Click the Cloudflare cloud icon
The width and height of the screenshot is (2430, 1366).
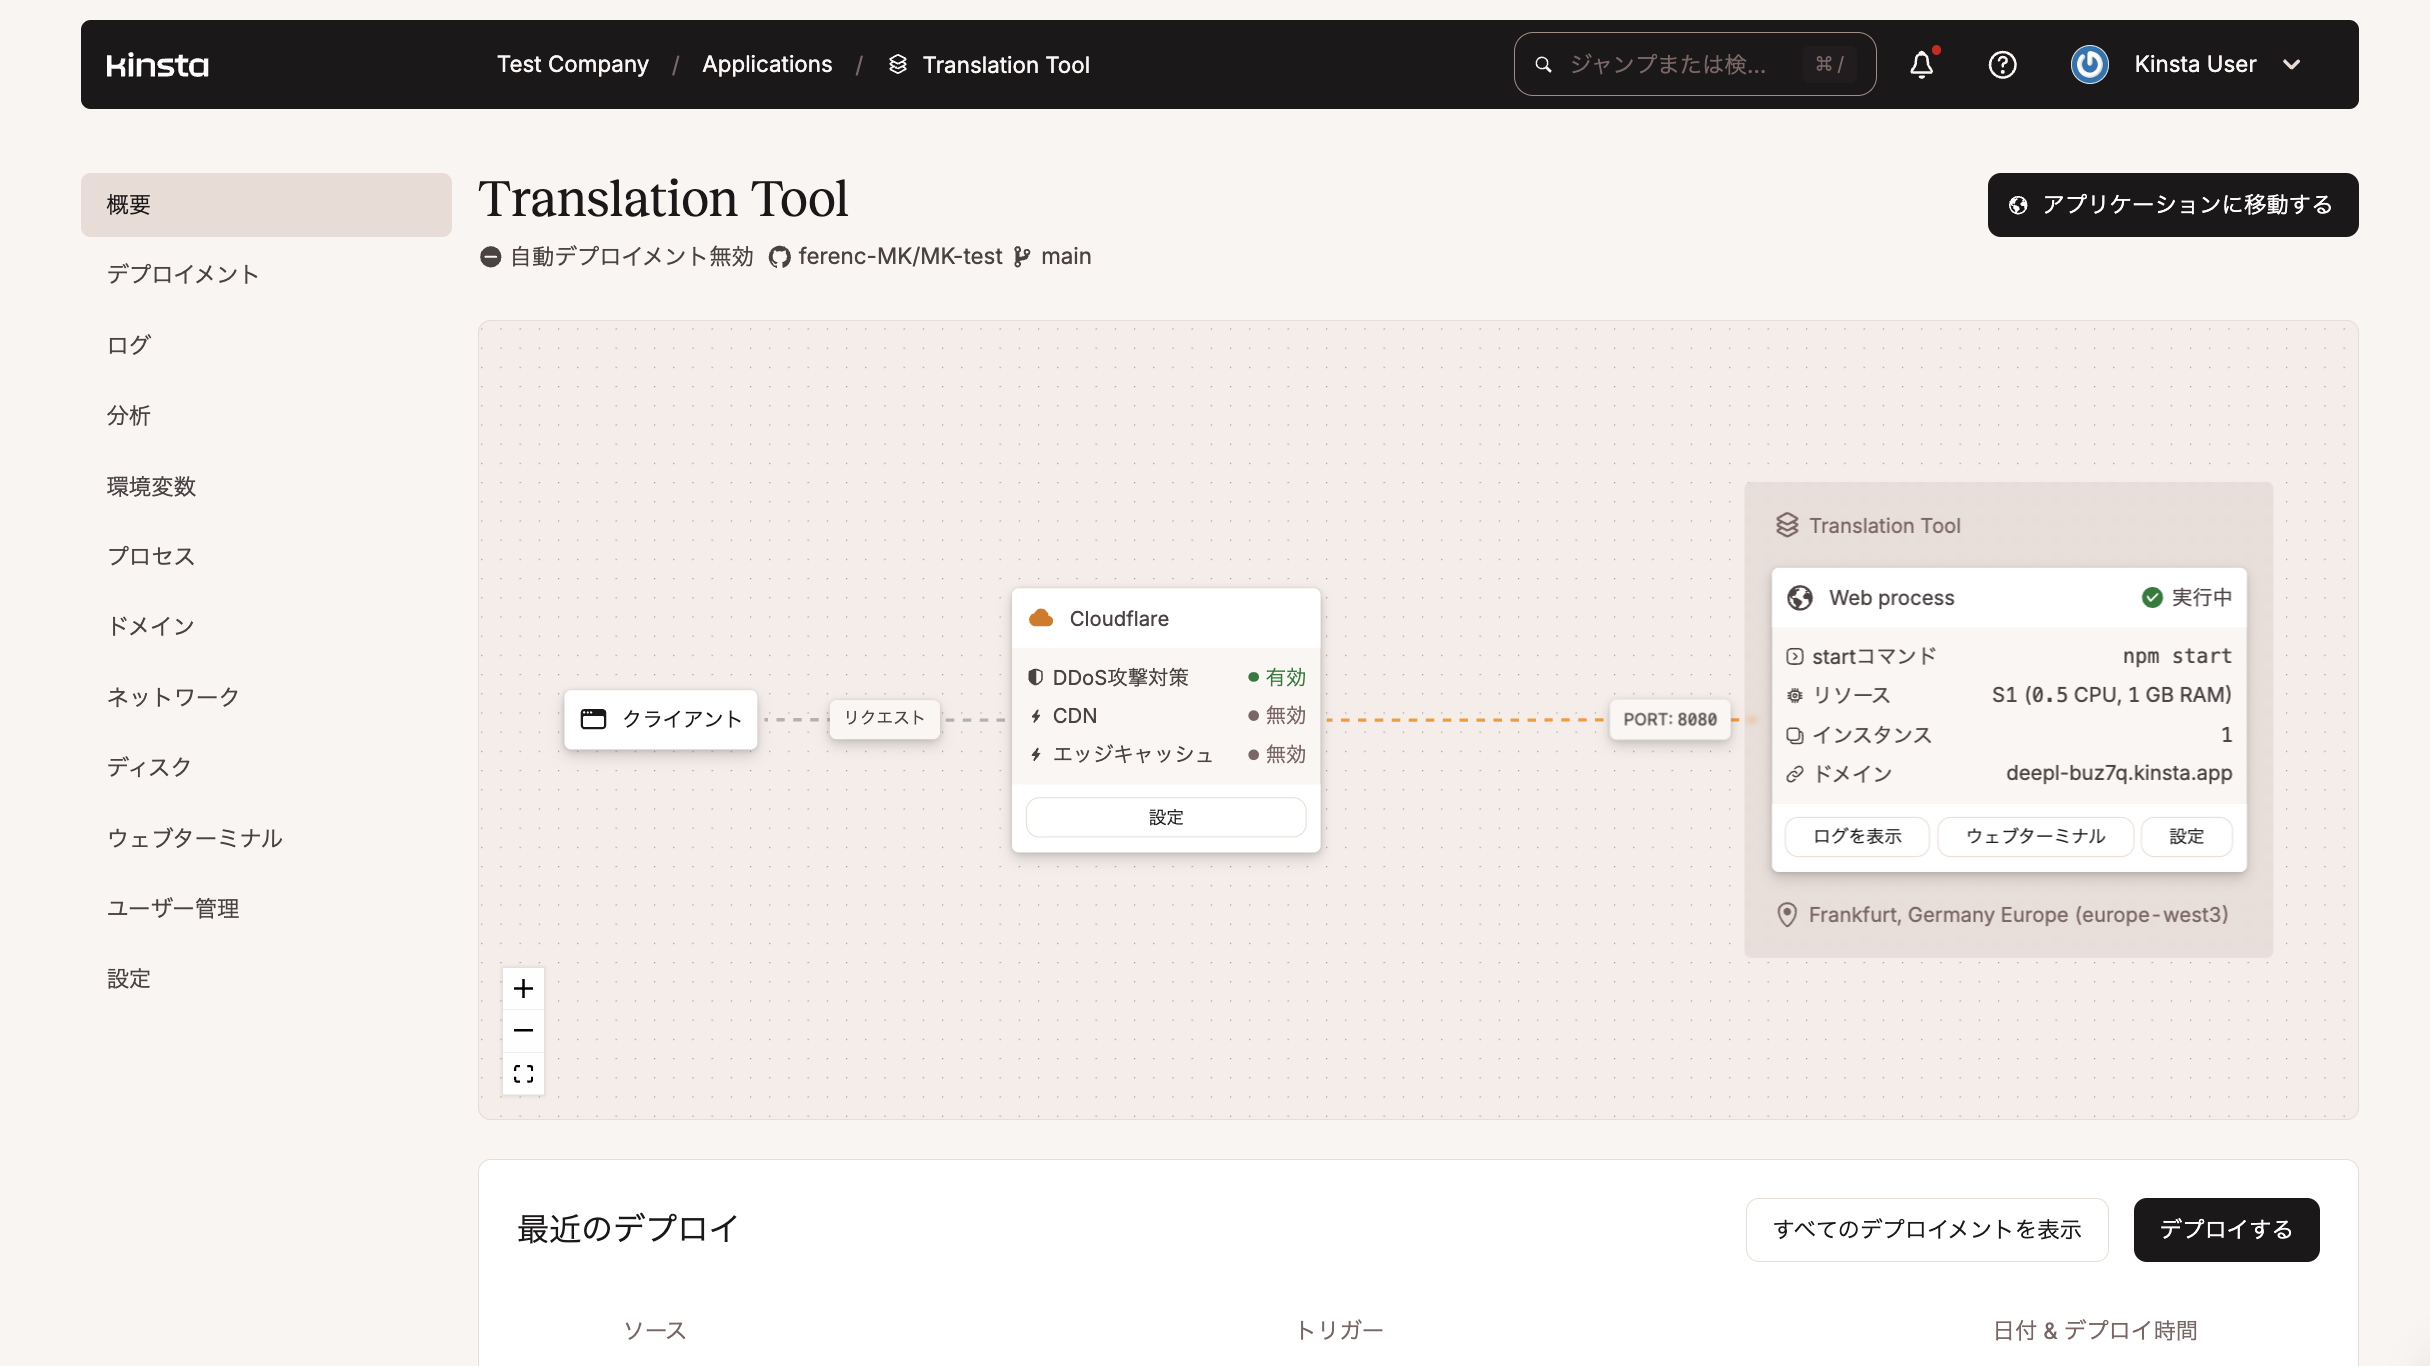point(1040,617)
